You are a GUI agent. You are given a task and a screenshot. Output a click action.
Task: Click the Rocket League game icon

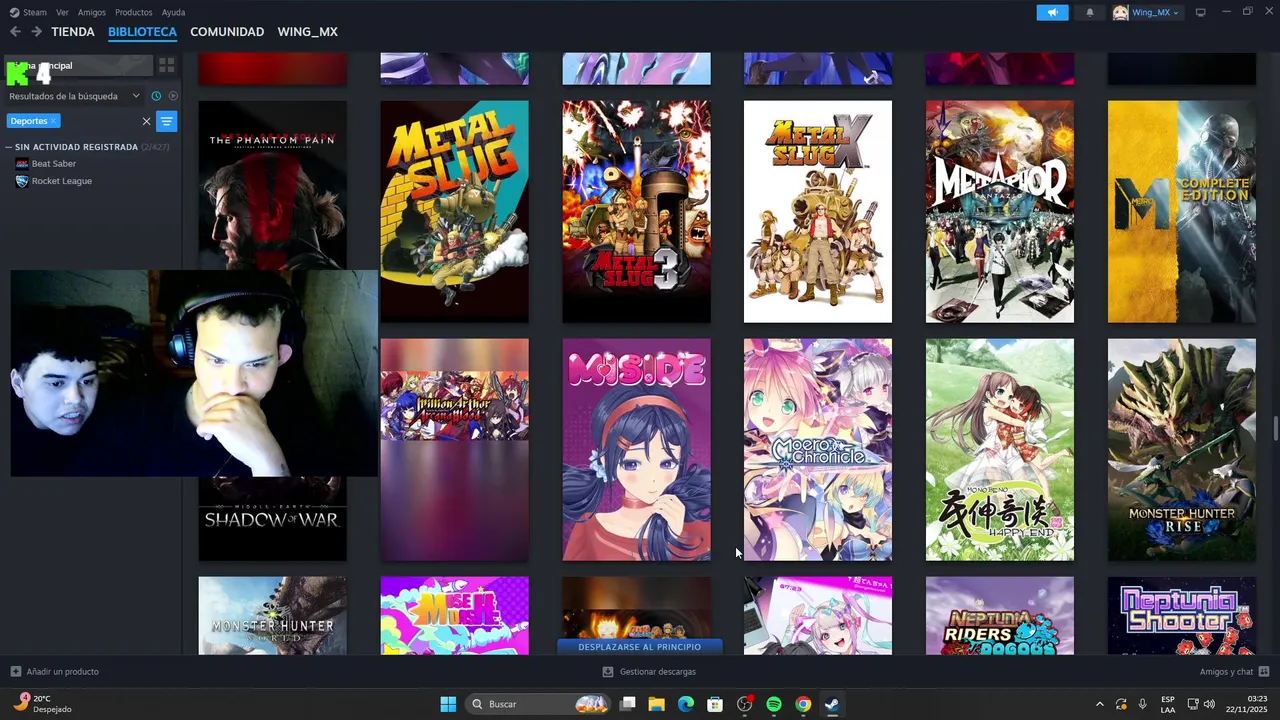[x=22, y=181]
